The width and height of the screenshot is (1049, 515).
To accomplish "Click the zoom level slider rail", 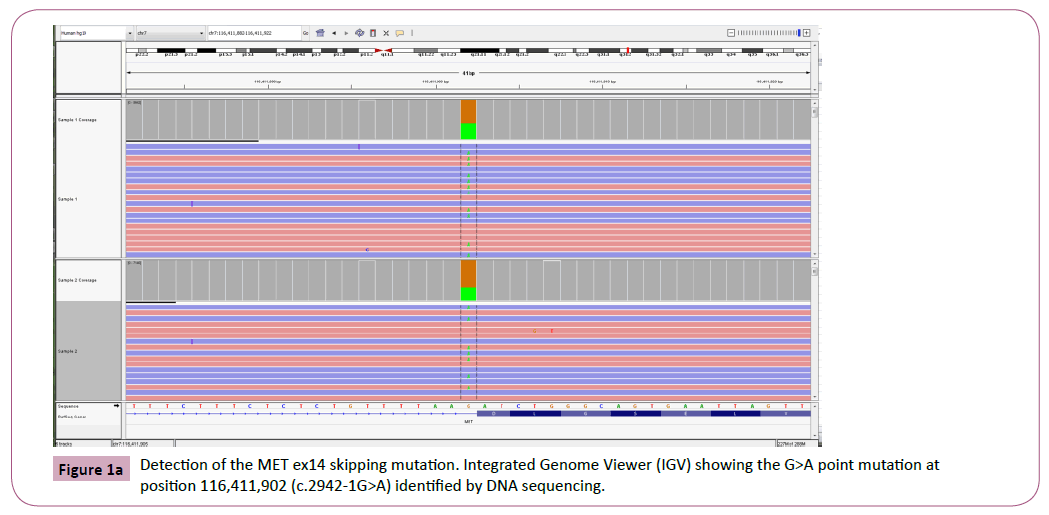I will click(x=768, y=33).
